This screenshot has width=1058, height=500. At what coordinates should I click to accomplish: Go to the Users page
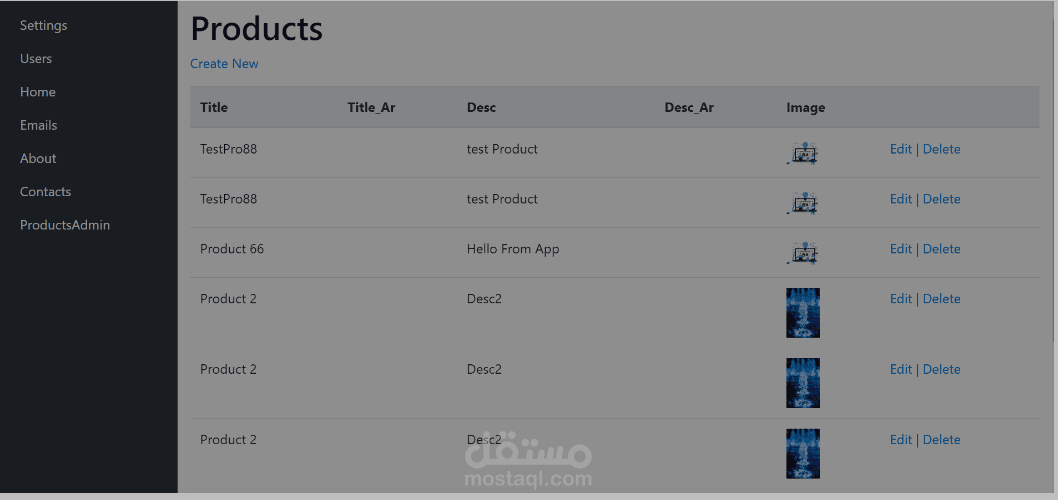pos(36,58)
